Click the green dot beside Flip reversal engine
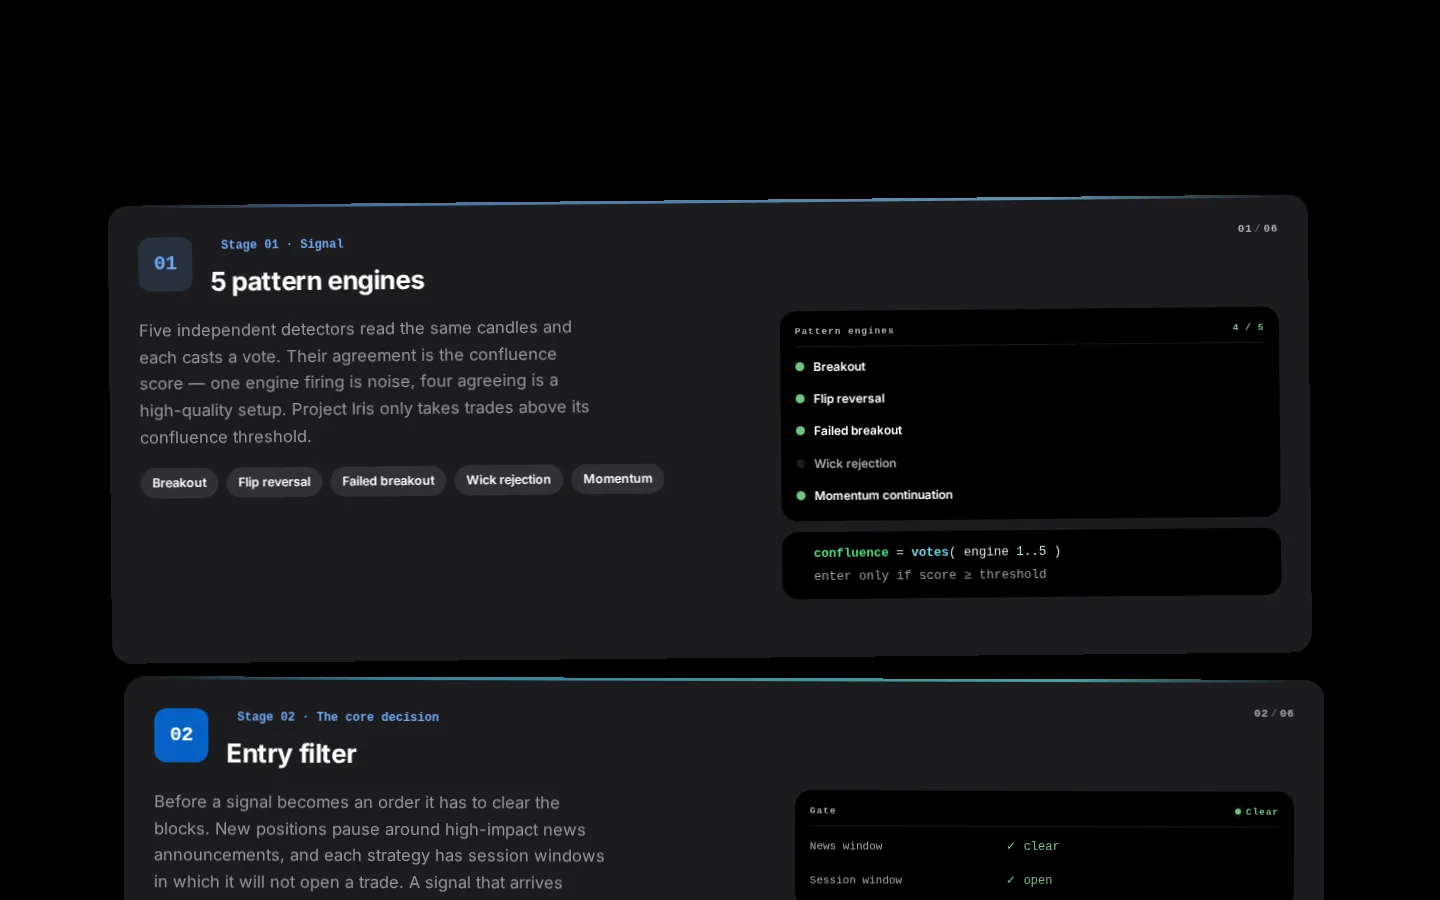The image size is (1440, 900). 800,399
